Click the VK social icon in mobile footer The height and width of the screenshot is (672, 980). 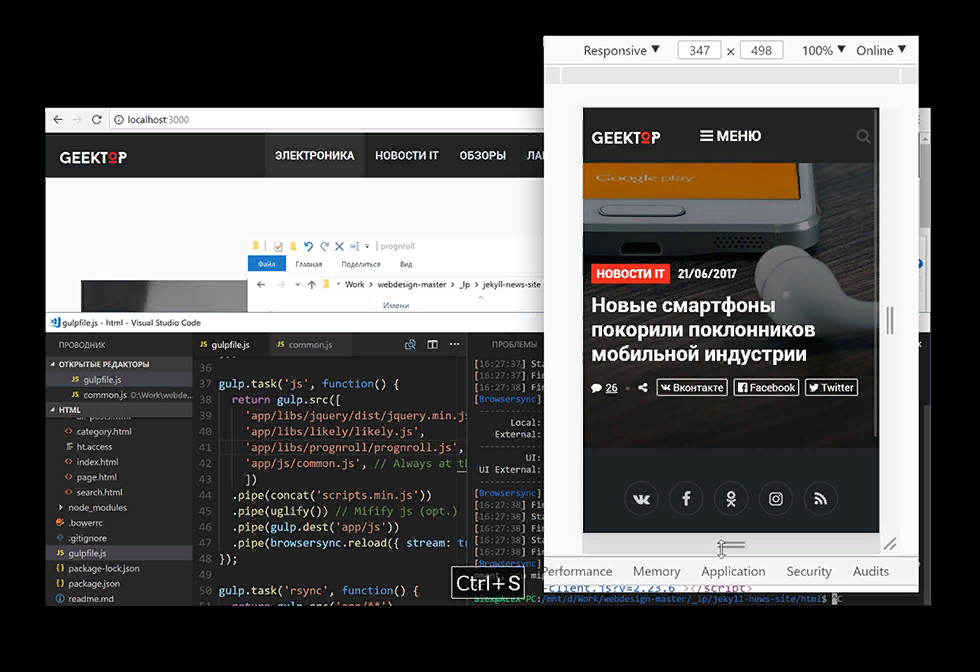click(x=640, y=499)
